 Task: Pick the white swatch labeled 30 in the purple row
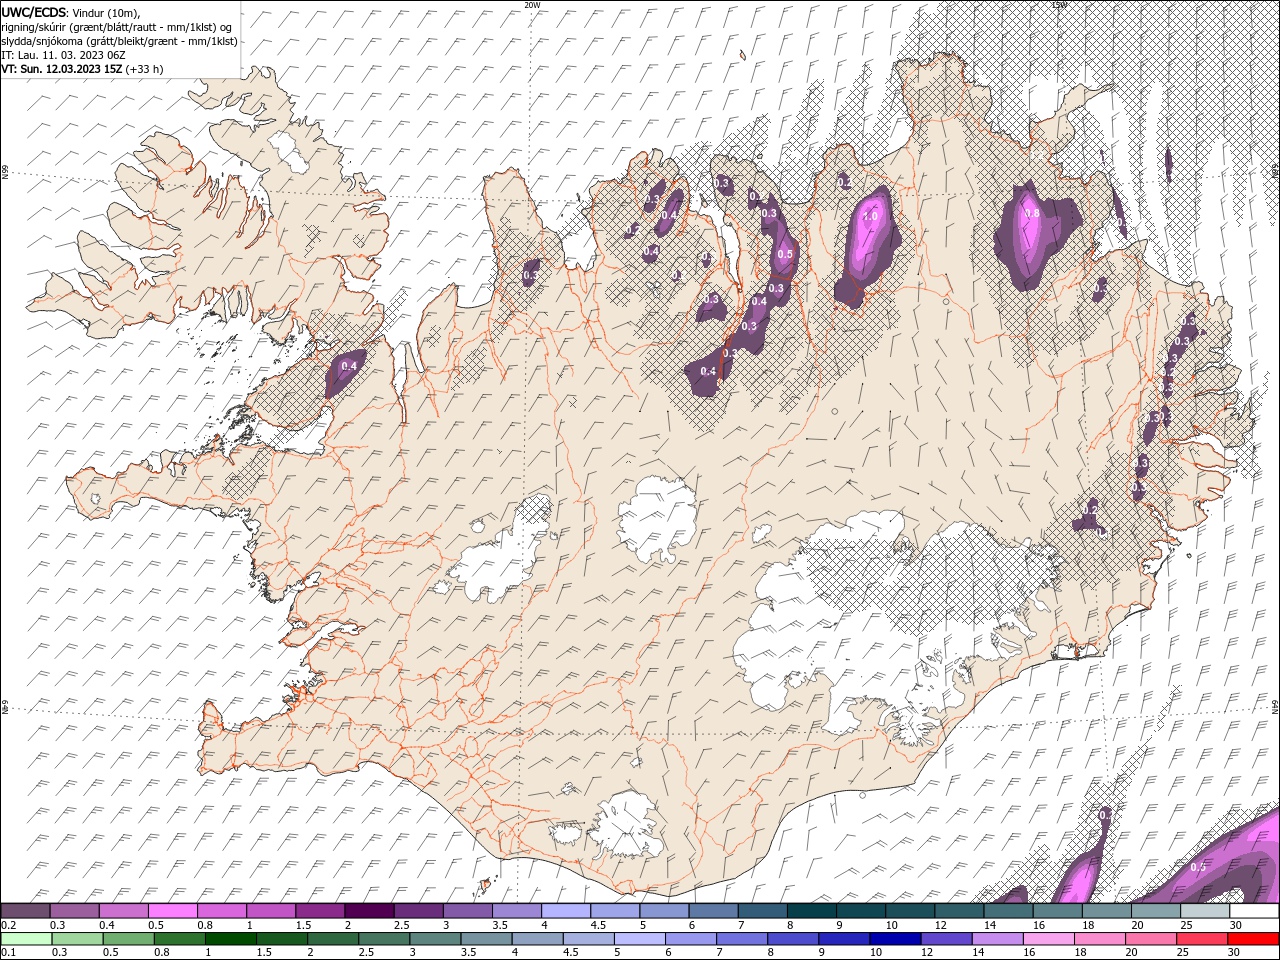pyautogui.click(x=1254, y=911)
